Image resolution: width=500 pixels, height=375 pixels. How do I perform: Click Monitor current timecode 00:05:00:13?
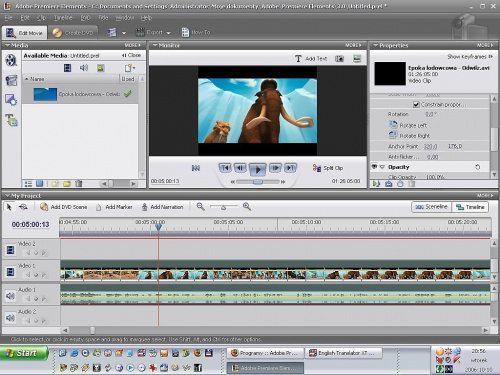coord(165,181)
